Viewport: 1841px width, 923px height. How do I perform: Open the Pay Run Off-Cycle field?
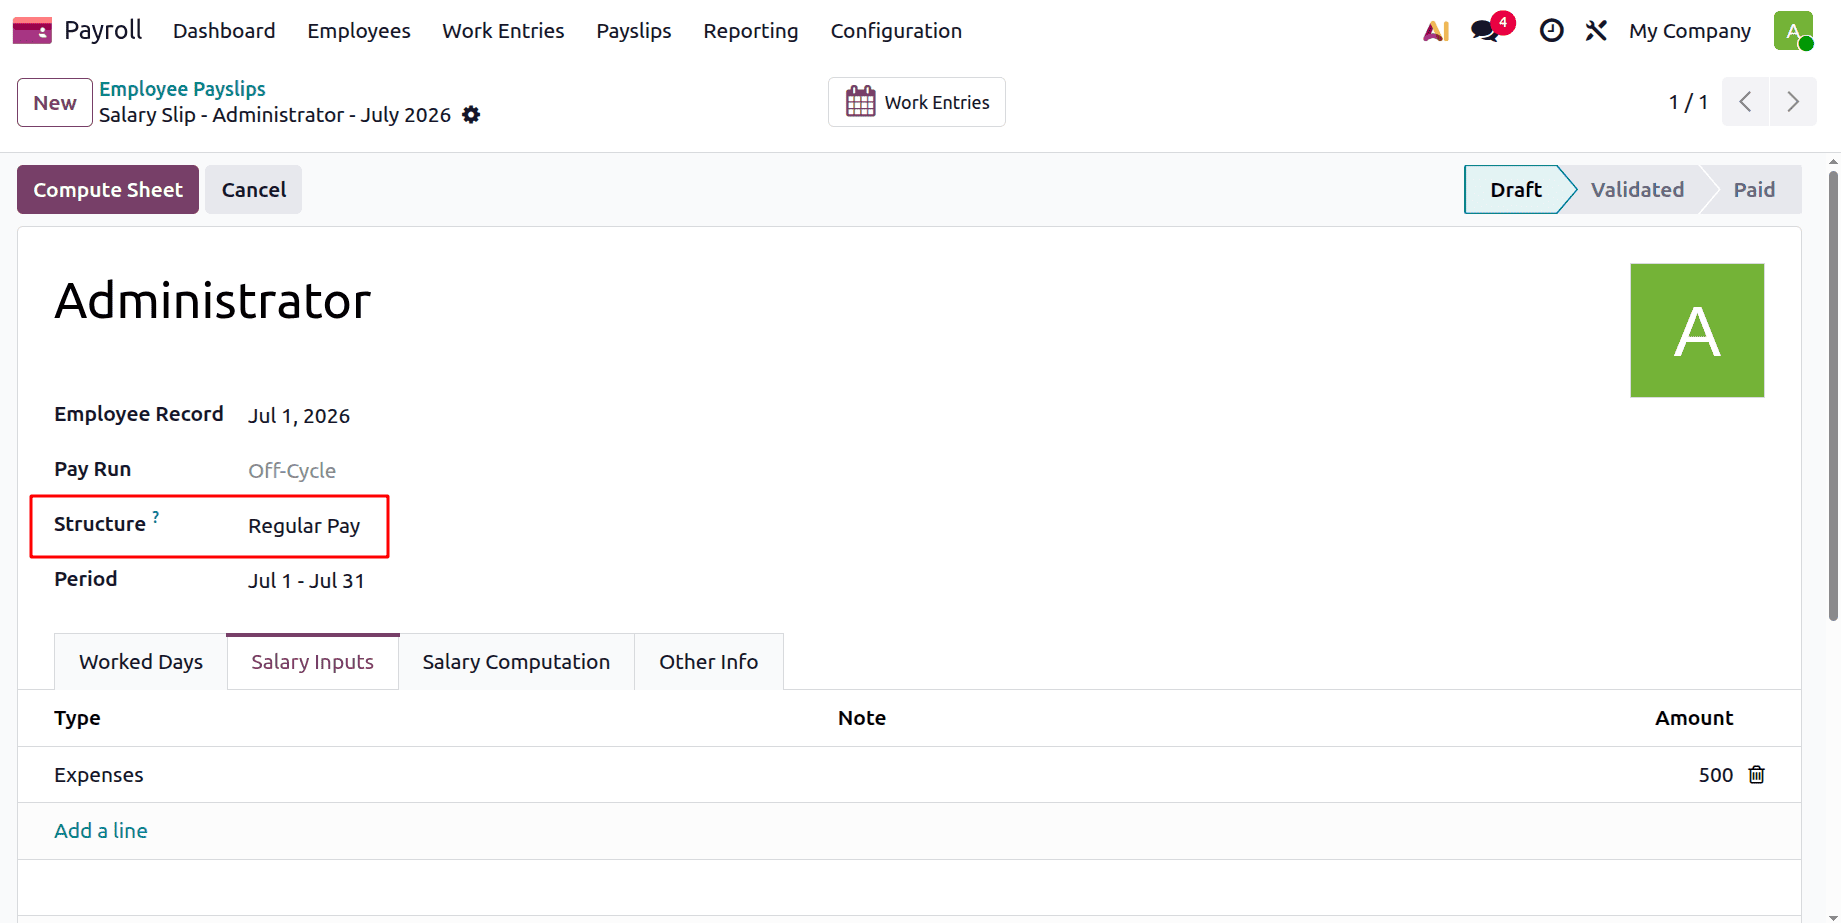tap(292, 471)
